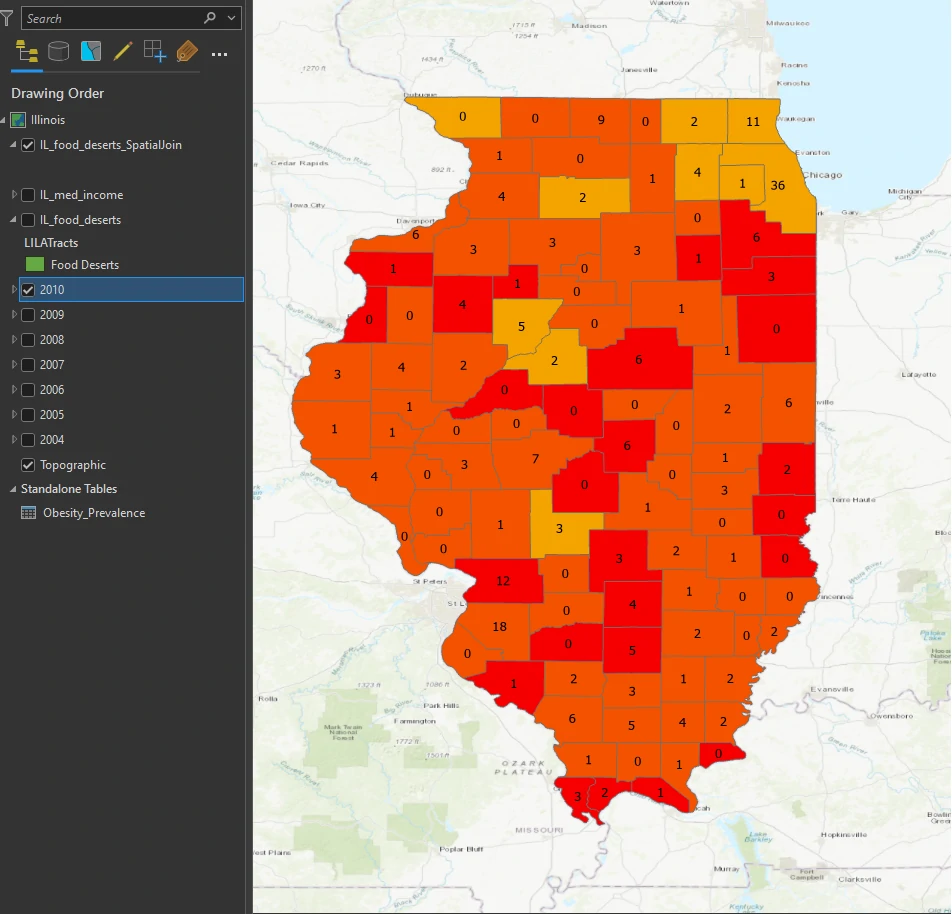
Task: Uncheck the 2010 layer visibility
Action: click(x=28, y=290)
